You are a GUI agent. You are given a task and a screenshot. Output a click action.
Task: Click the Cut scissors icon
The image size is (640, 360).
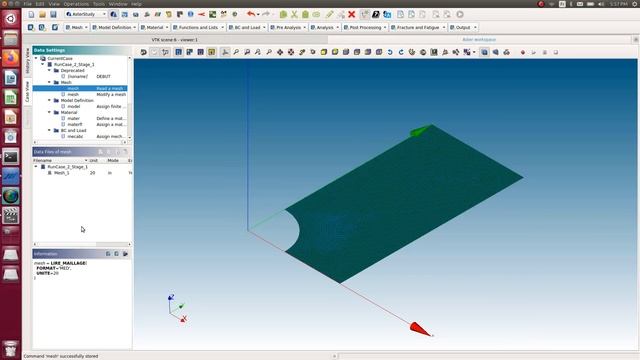point(294,14)
